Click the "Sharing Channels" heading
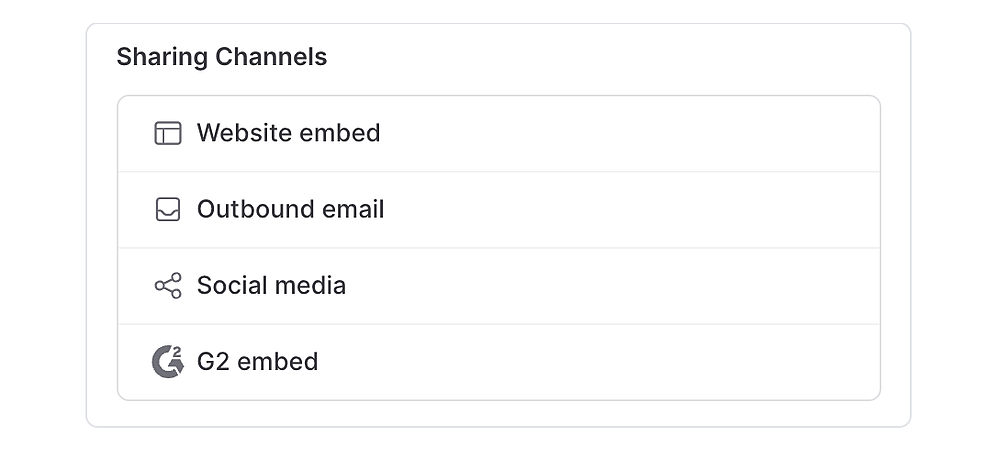The height and width of the screenshot is (460, 998). tap(221, 57)
